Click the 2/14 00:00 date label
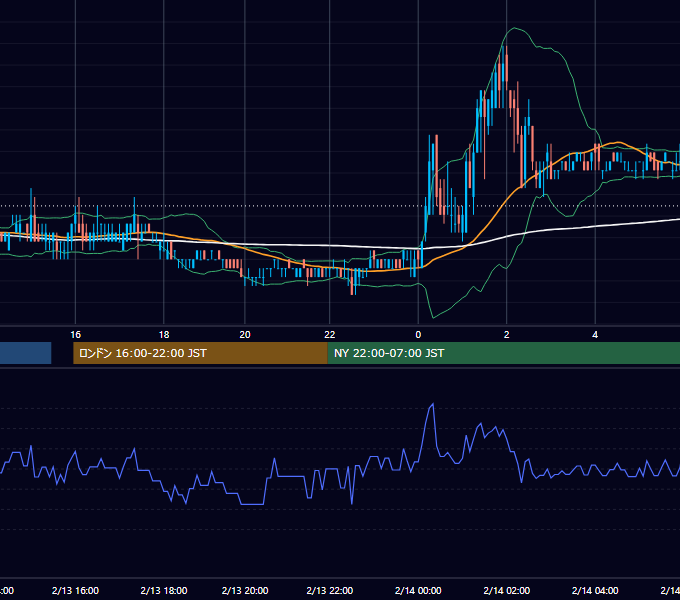Viewport: 680px width, 600px height. pyautogui.click(x=418, y=590)
